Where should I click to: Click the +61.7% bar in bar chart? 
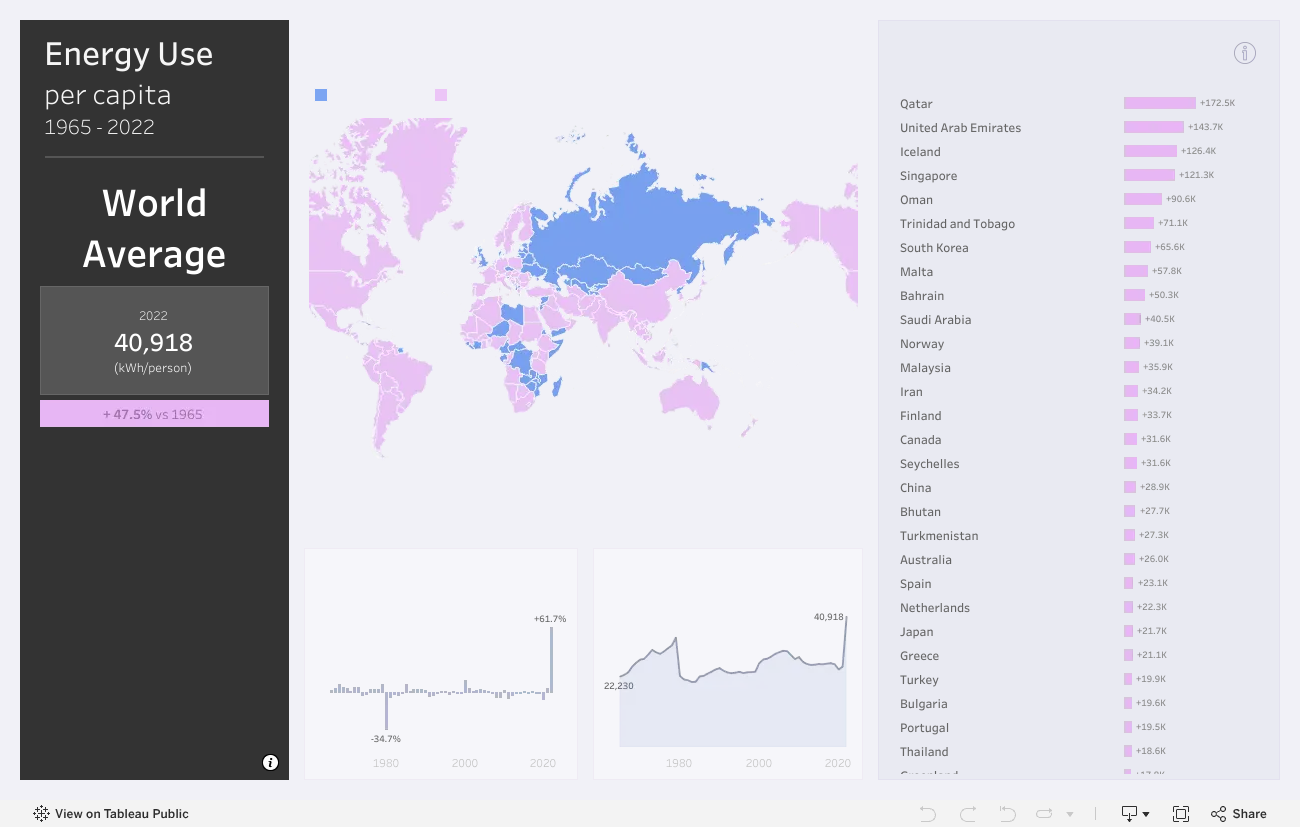pos(551,658)
